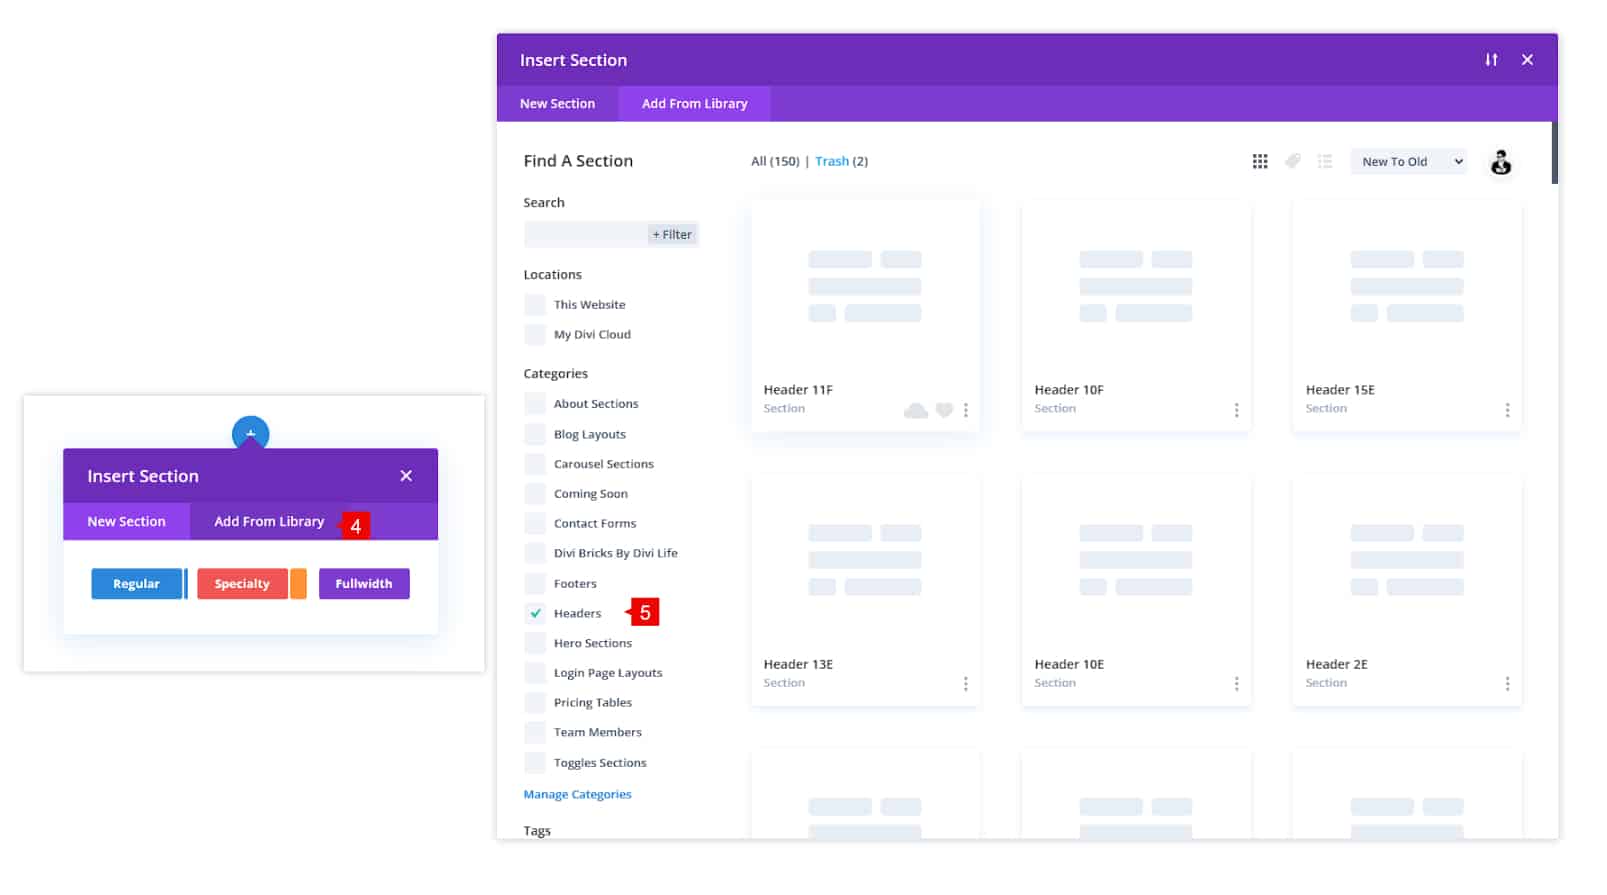1607x895 pixels.
Task: Open the New To Old sort dropdown
Action: [1408, 162]
